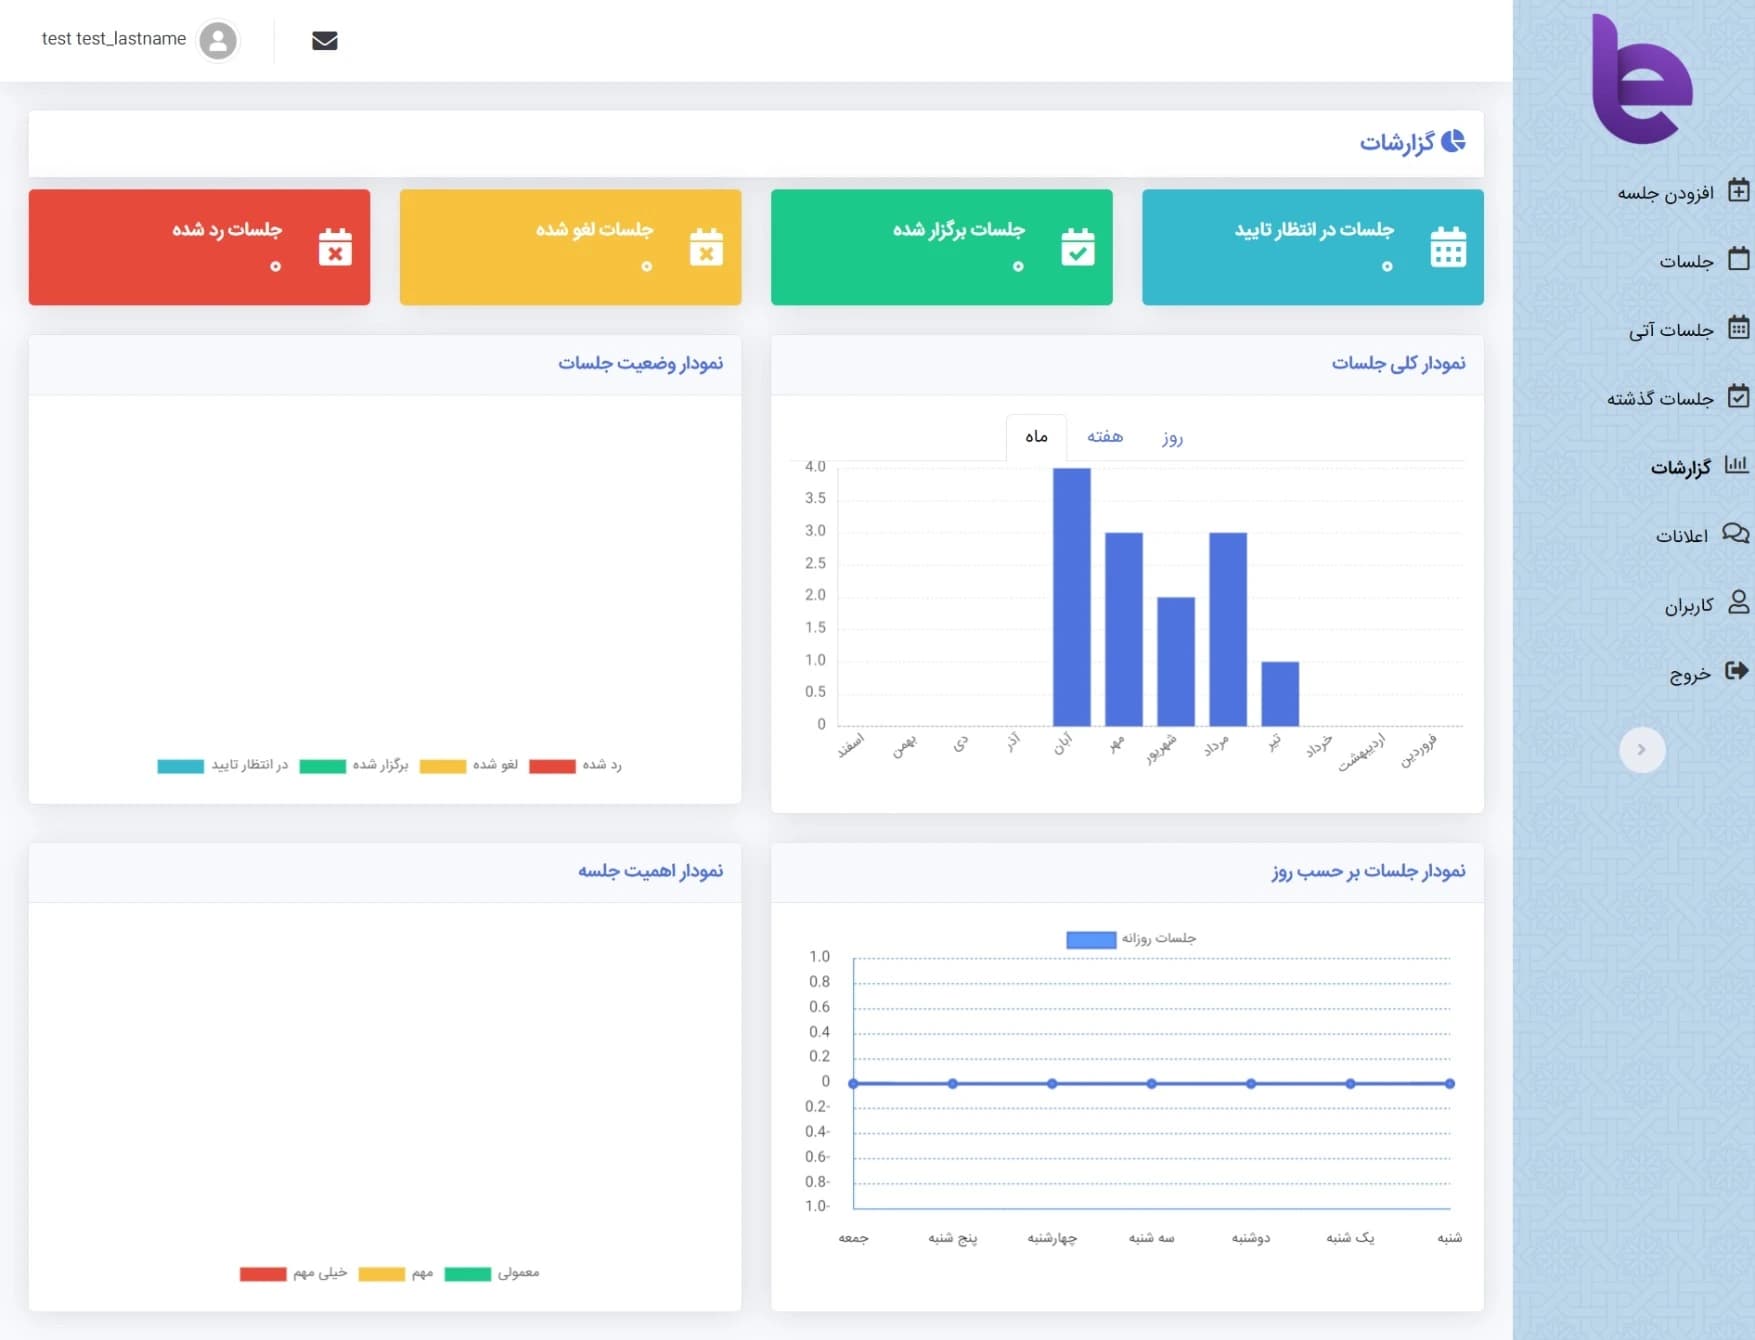Open the user profile avatar icon
1755x1340 pixels.
pos(218,40)
